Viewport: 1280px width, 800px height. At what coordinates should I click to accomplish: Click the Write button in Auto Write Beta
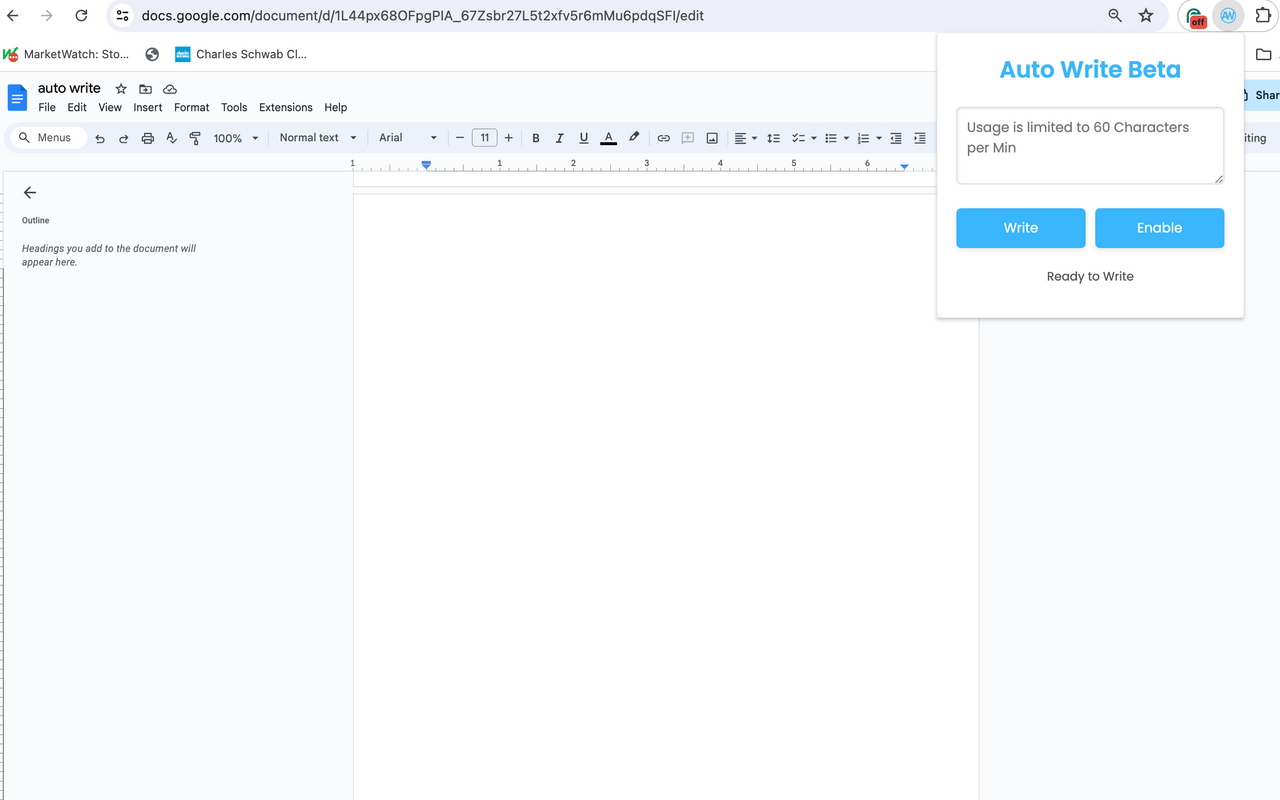1020,228
